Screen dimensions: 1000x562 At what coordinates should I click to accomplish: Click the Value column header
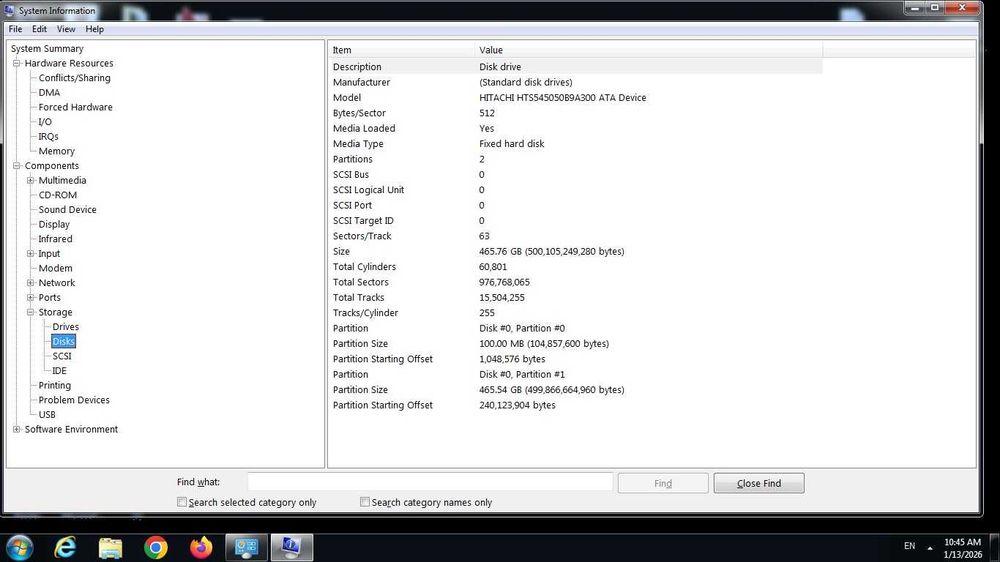click(x=649, y=50)
